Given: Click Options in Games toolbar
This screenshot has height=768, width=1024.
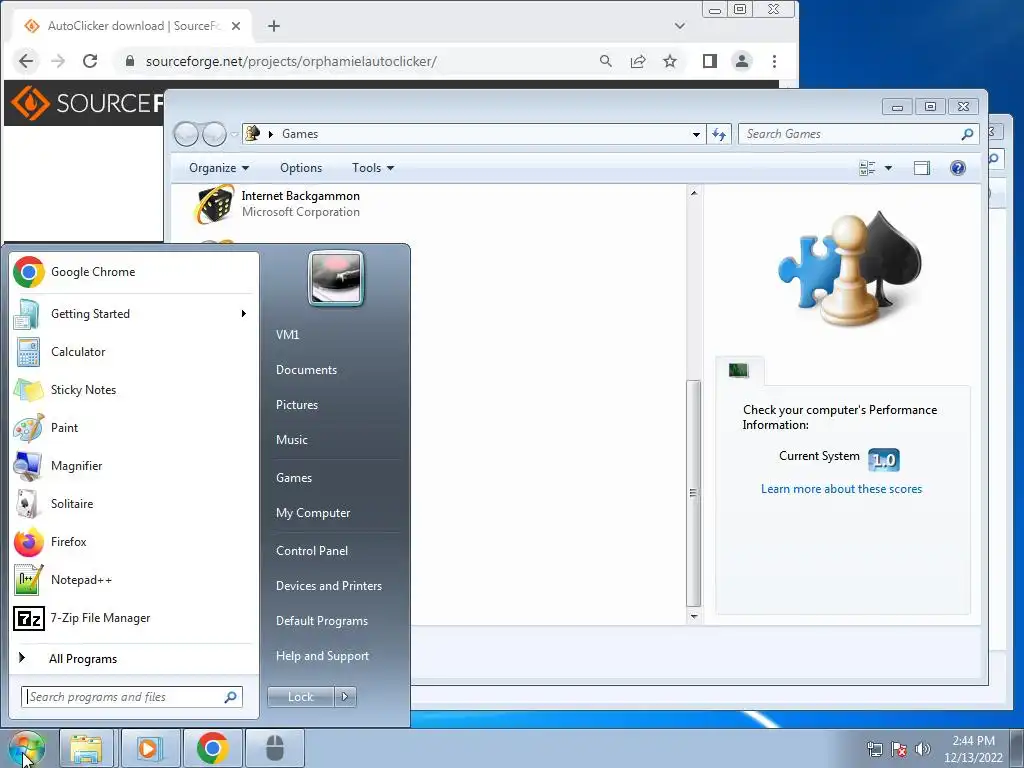Looking at the screenshot, I should 301,168.
